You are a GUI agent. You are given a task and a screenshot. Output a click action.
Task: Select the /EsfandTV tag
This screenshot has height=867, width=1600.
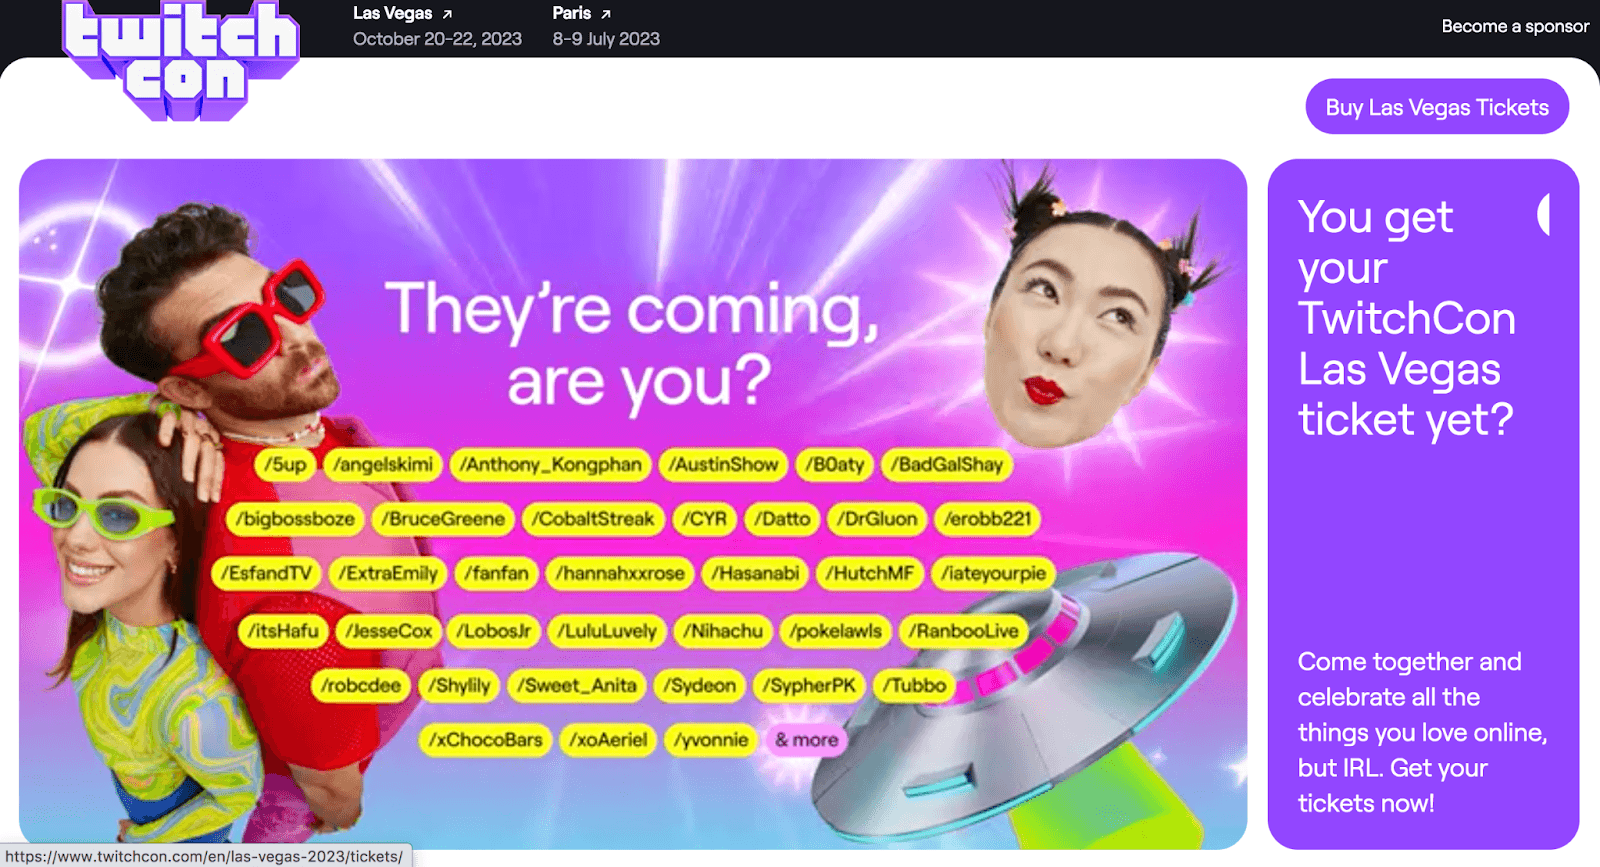266,574
